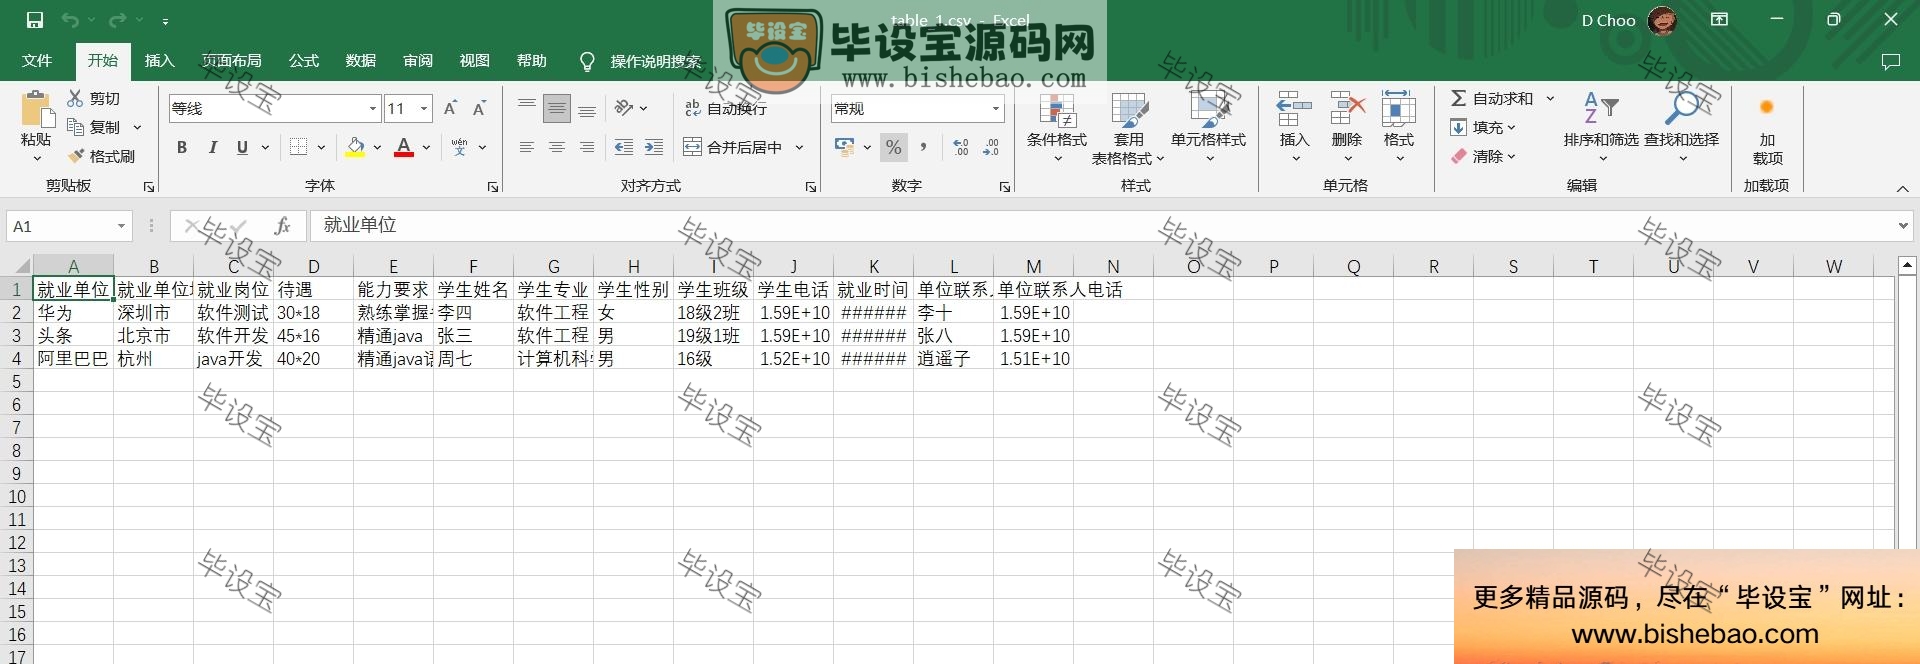
Task: Click the accounting number format icon
Action: 845,147
